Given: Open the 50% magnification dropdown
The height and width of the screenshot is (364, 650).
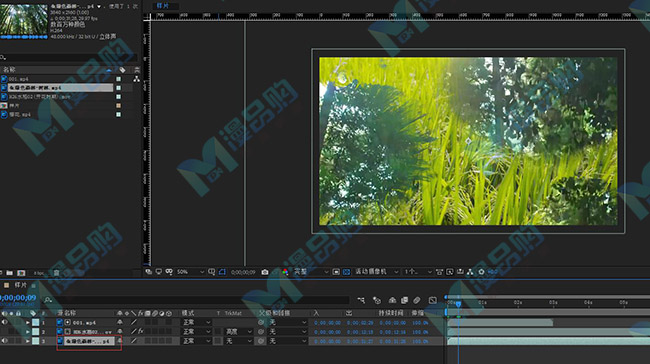Looking at the screenshot, I should [x=190, y=272].
